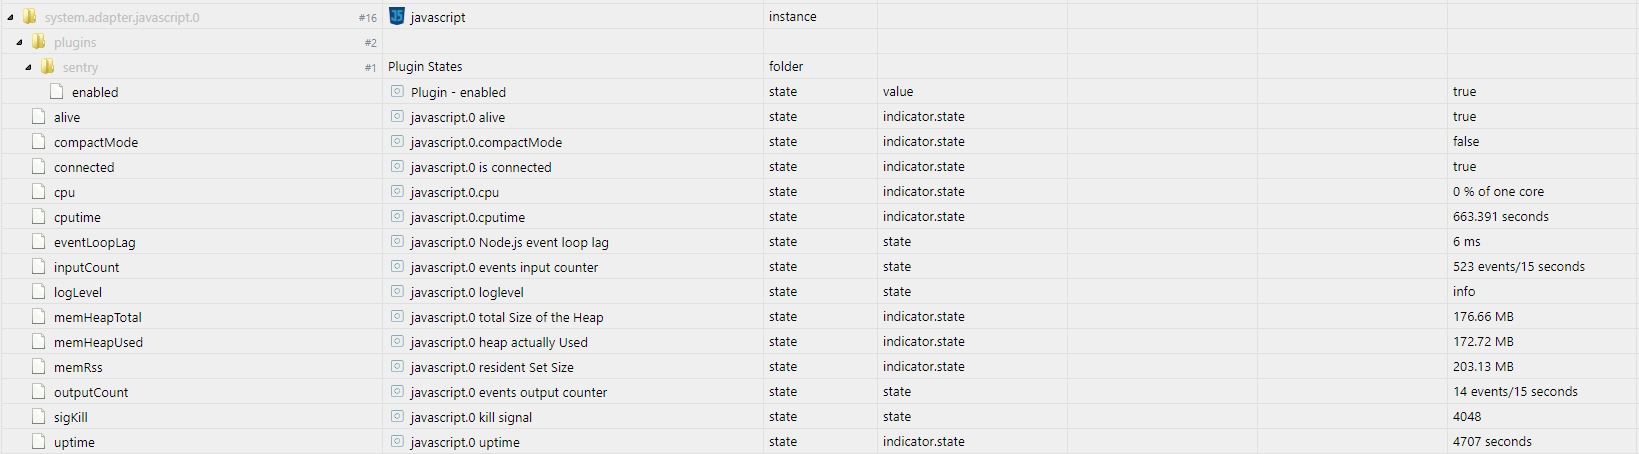The image size is (1639, 454).
Task: Click the compactMode value false
Action: click(x=1466, y=142)
